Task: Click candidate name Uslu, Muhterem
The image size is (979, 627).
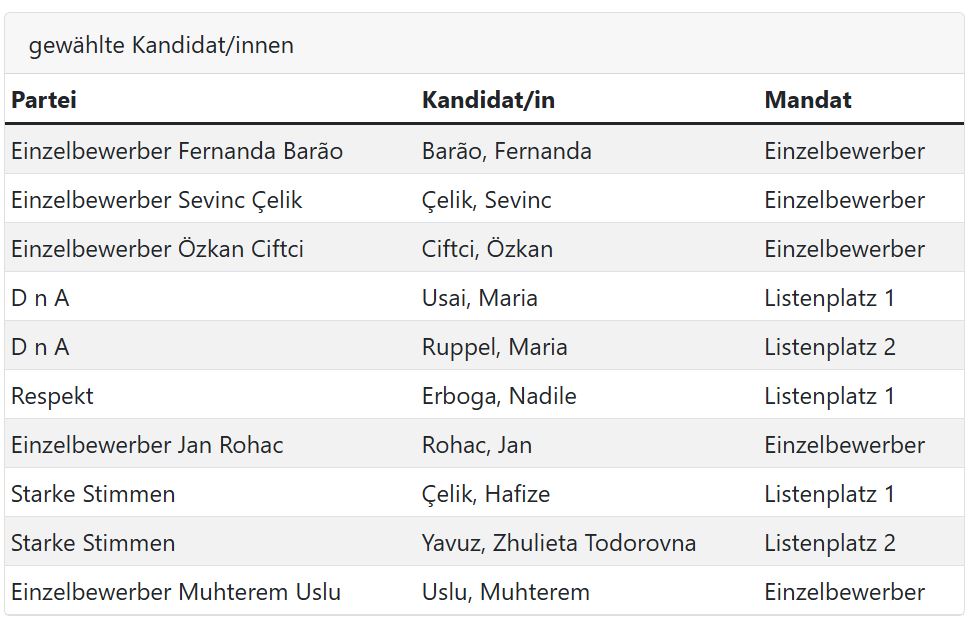Action: pyautogui.click(x=505, y=592)
